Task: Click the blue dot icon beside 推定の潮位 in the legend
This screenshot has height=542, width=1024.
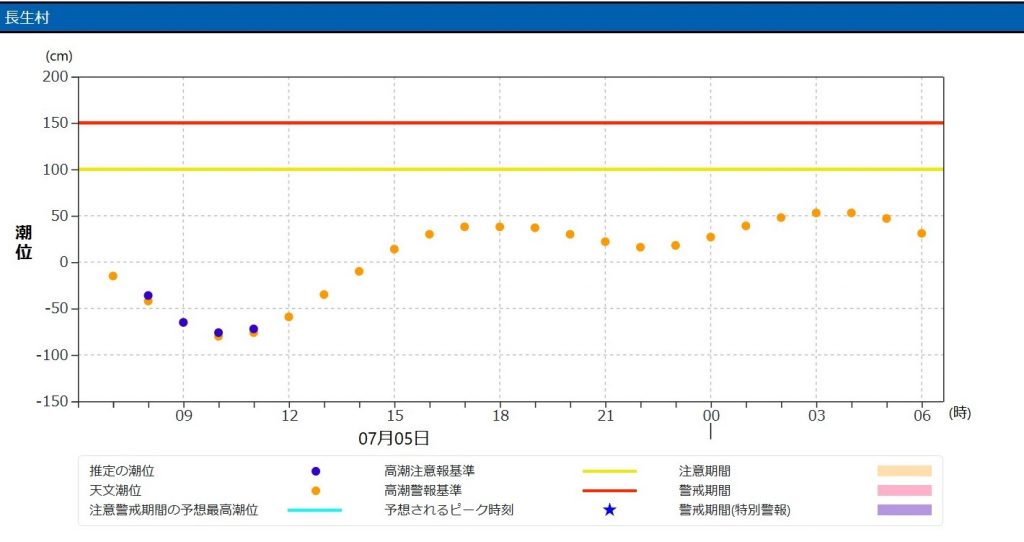Action: point(315,471)
